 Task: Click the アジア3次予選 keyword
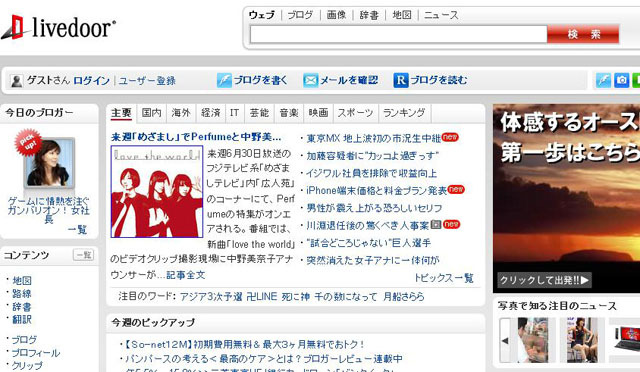pyautogui.click(x=211, y=296)
